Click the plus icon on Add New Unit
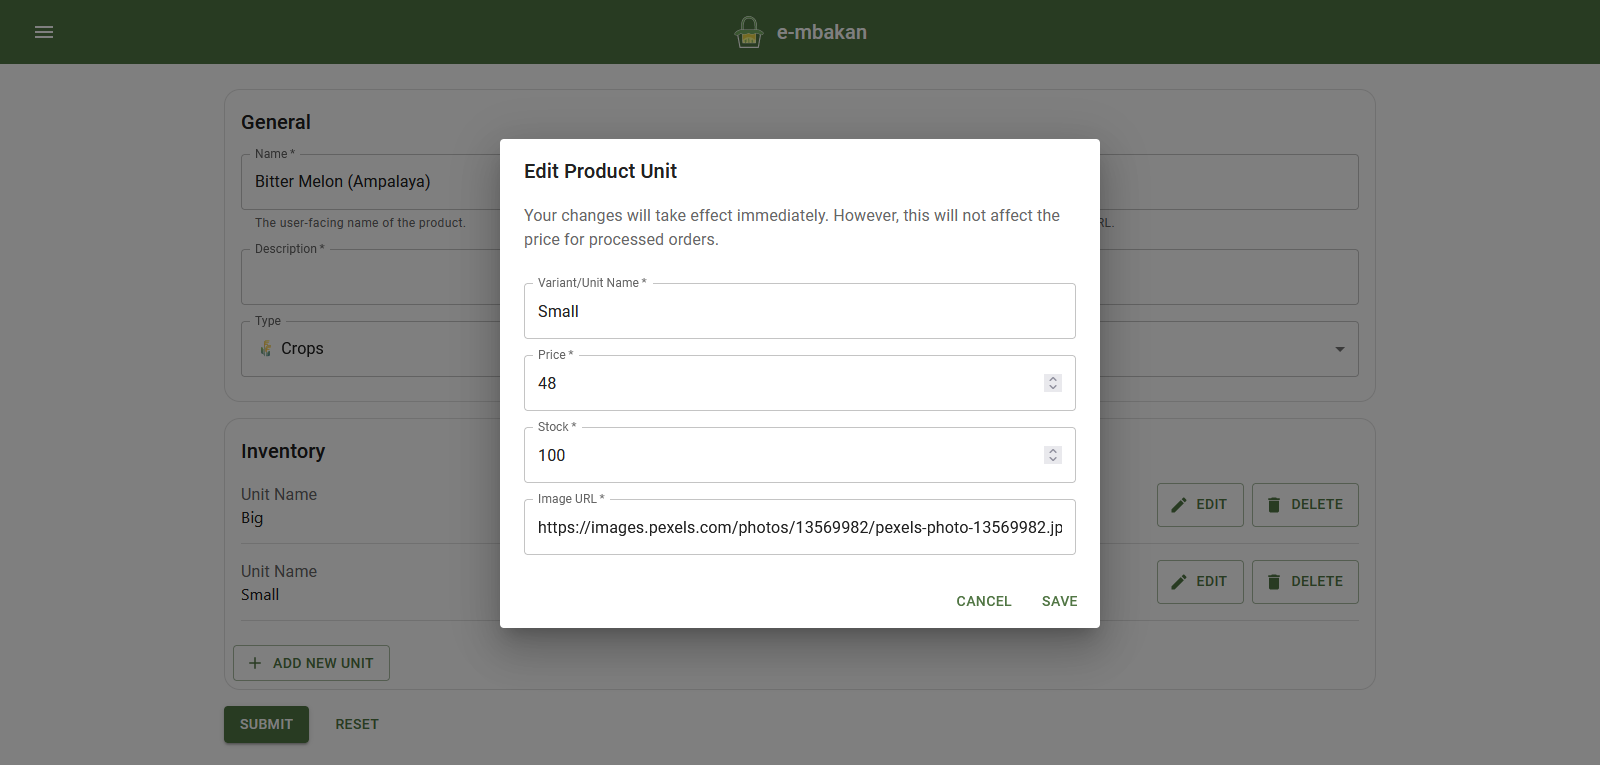The width and height of the screenshot is (1600, 765). click(x=255, y=662)
